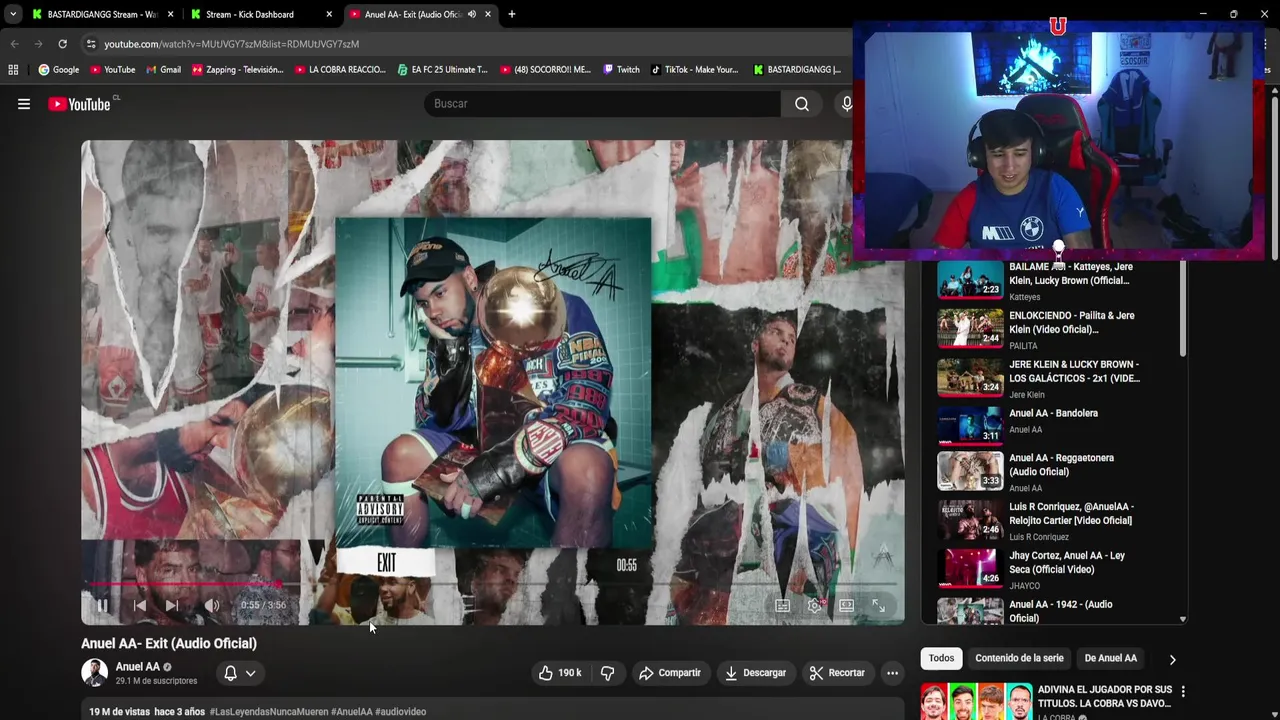Select Contenido de la serie chip

(x=1019, y=658)
